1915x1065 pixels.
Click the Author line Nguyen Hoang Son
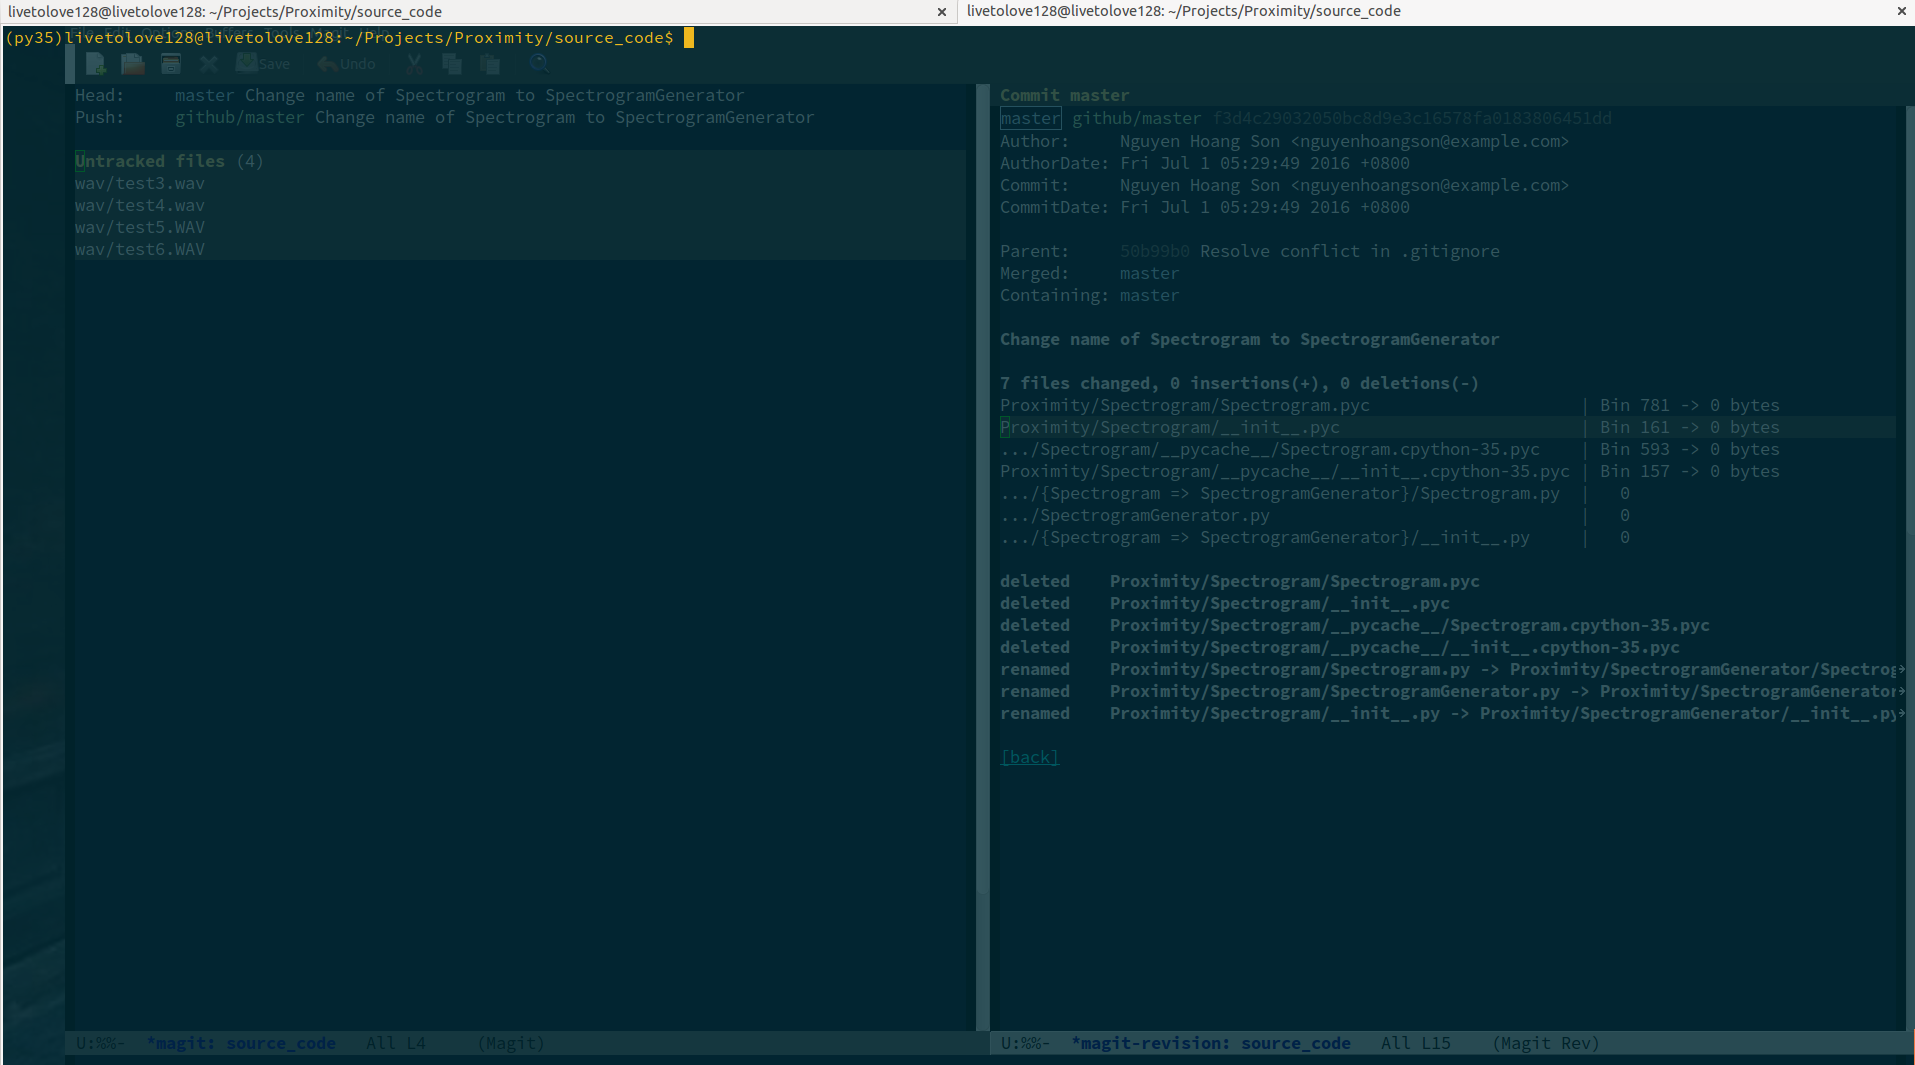[1285, 141]
